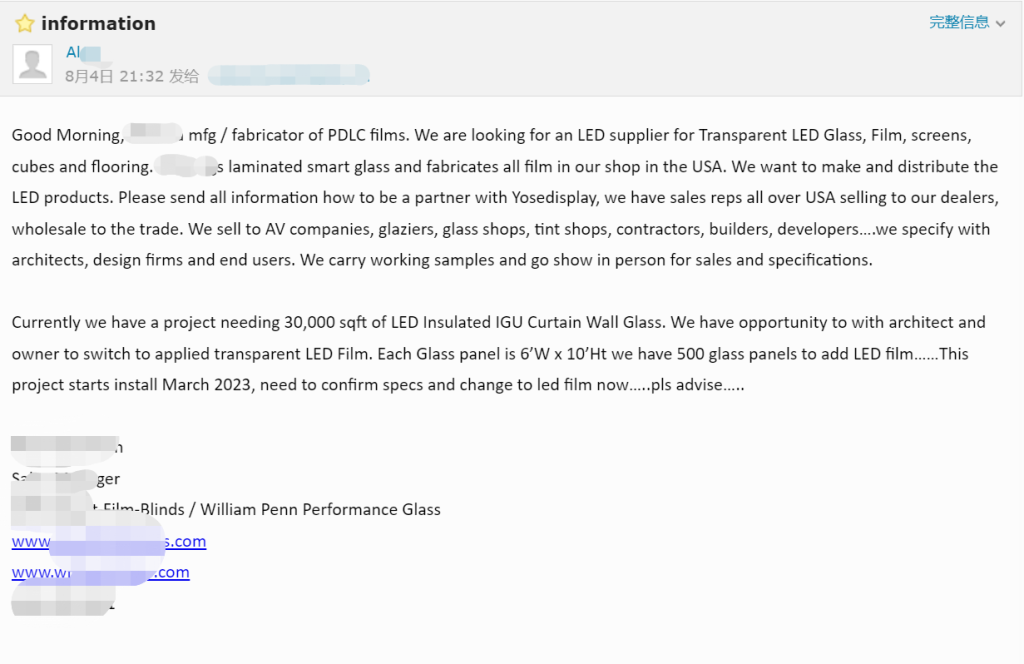Open the 完整信息 full details link

click(959, 22)
